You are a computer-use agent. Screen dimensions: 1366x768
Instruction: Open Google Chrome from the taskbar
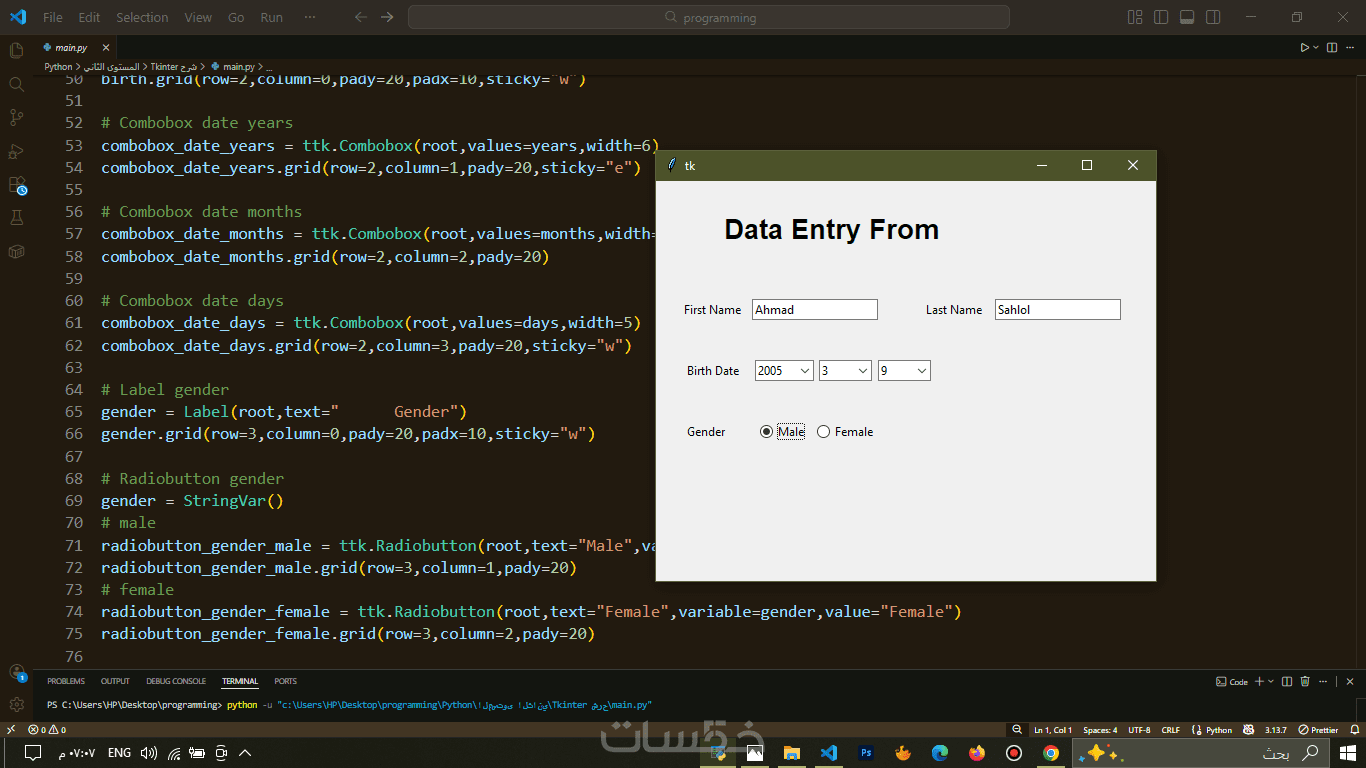click(x=1051, y=753)
